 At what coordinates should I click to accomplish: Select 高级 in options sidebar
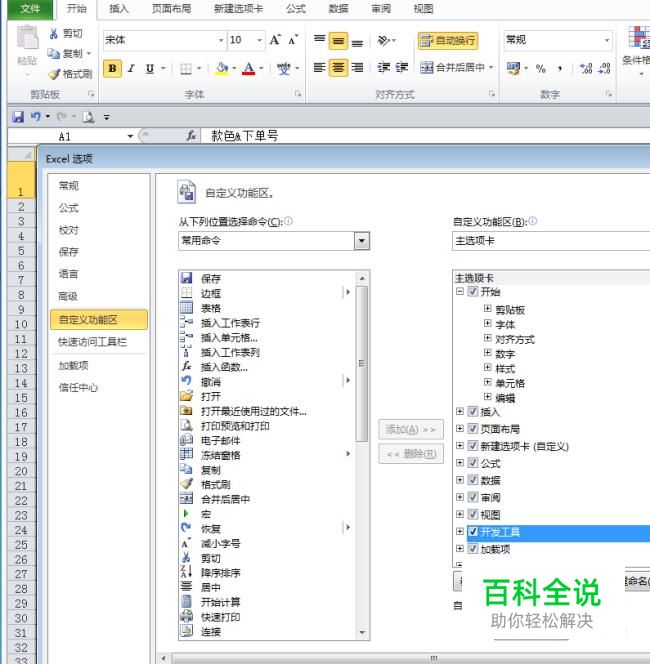[x=68, y=296]
